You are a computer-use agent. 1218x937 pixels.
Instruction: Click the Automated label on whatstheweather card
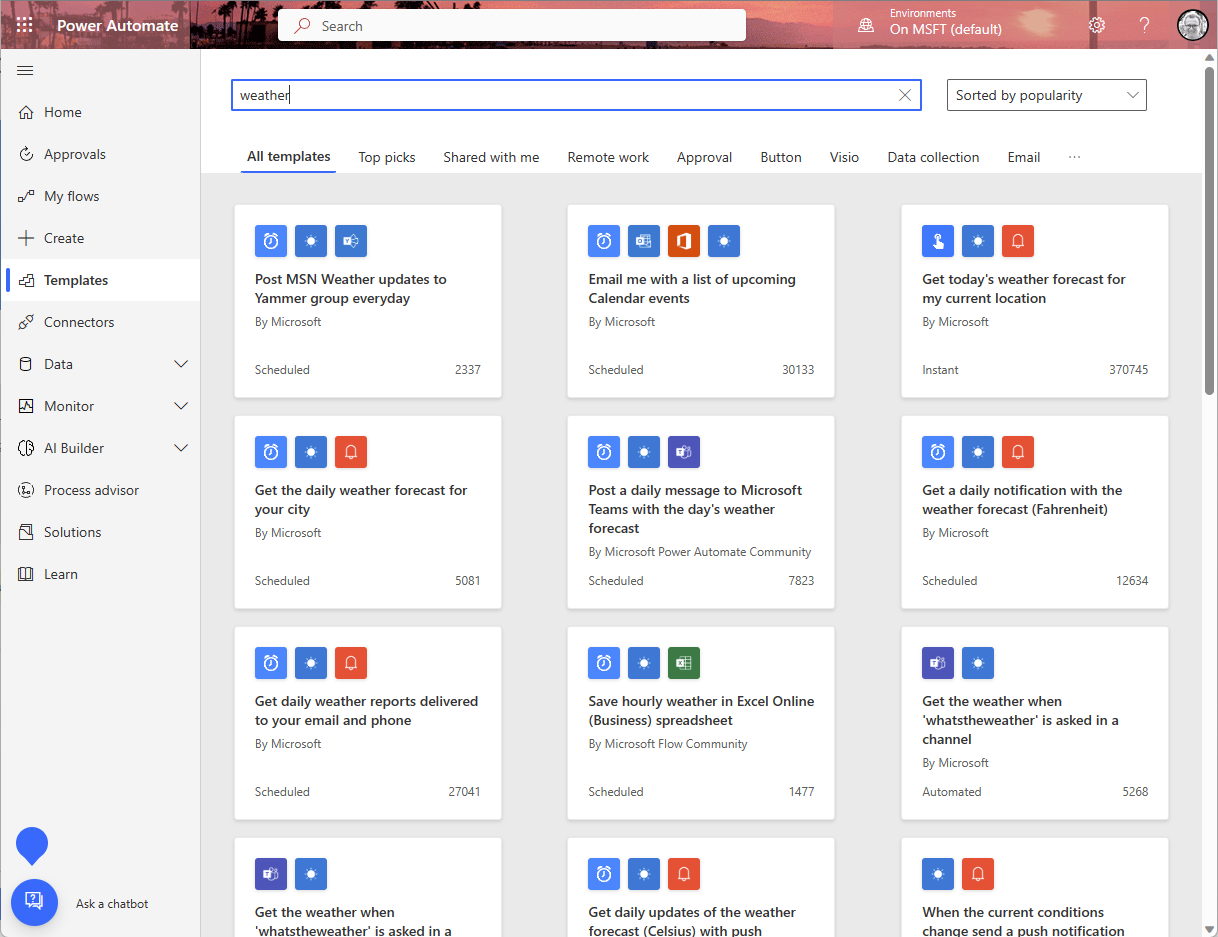pyautogui.click(x=952, y=792)
